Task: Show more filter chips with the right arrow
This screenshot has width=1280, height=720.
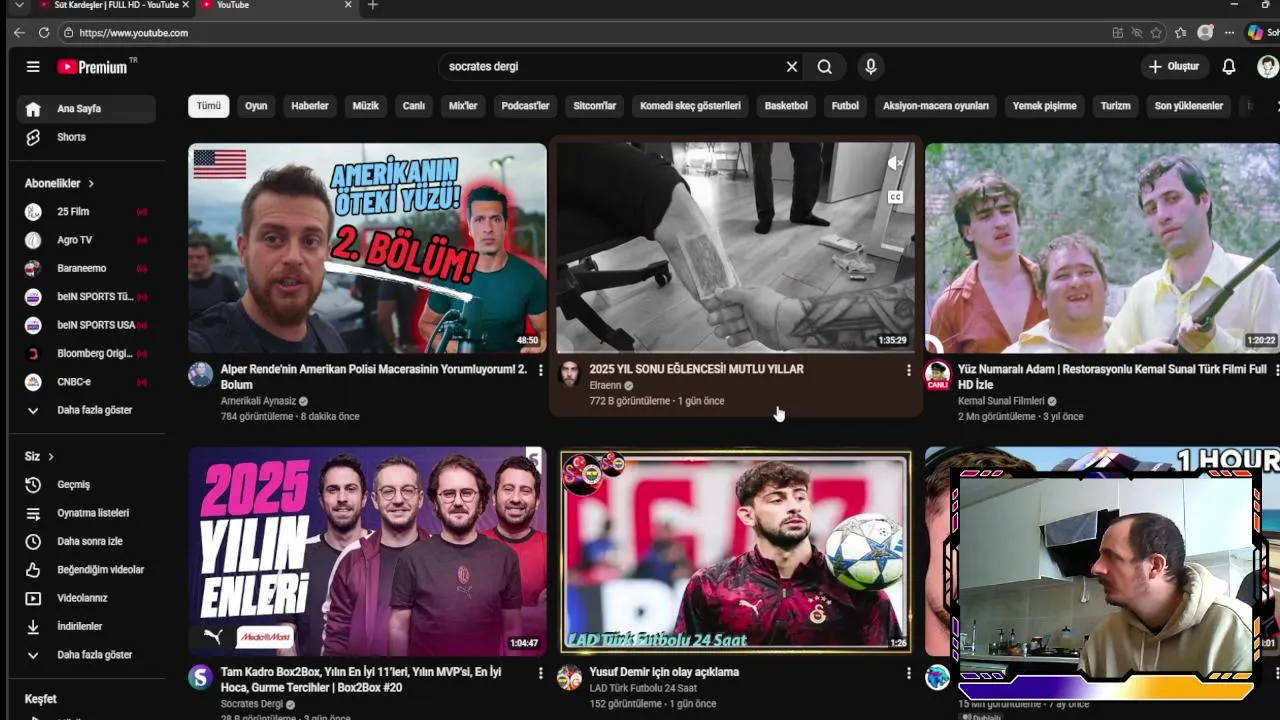Action: click(x=1275, y=106)
